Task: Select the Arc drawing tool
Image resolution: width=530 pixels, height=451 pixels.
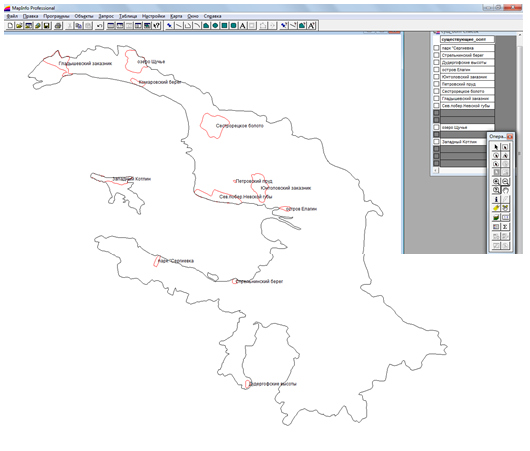Action: 197,25
